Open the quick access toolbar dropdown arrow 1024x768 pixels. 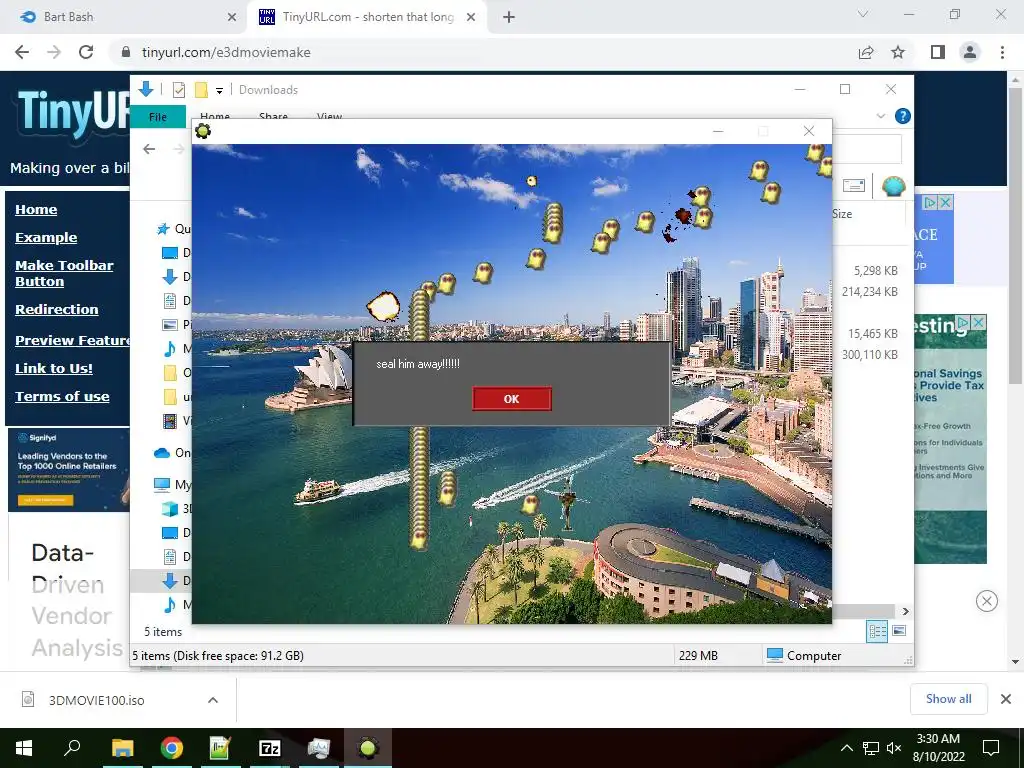pyautogui.click(x=219, y=91)
